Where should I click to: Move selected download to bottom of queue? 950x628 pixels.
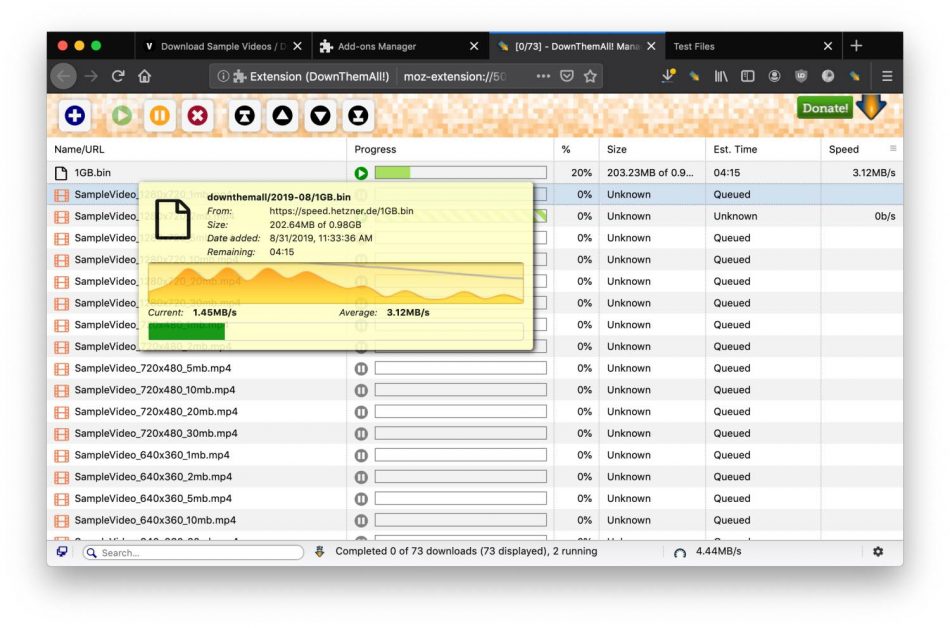[x=358, y=116]
